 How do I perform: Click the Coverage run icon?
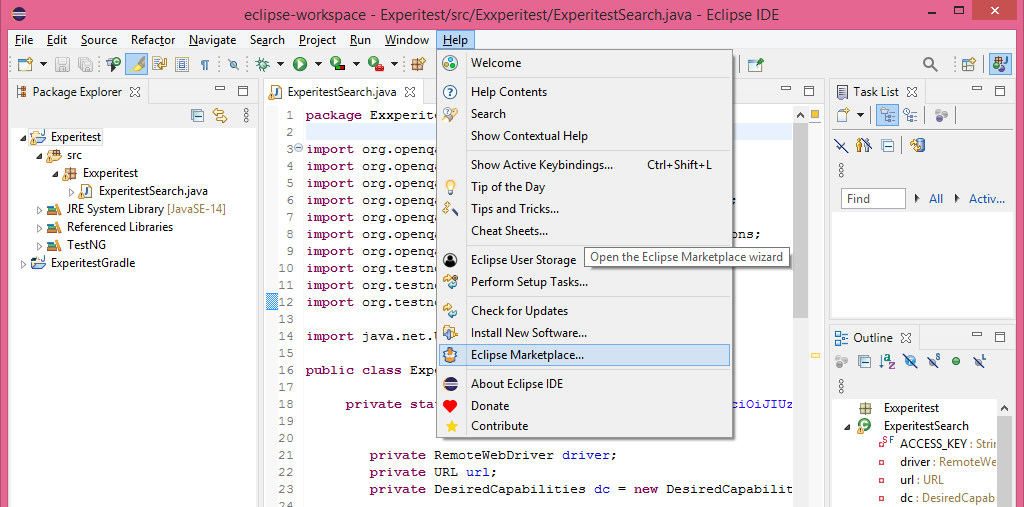point(338,64)
